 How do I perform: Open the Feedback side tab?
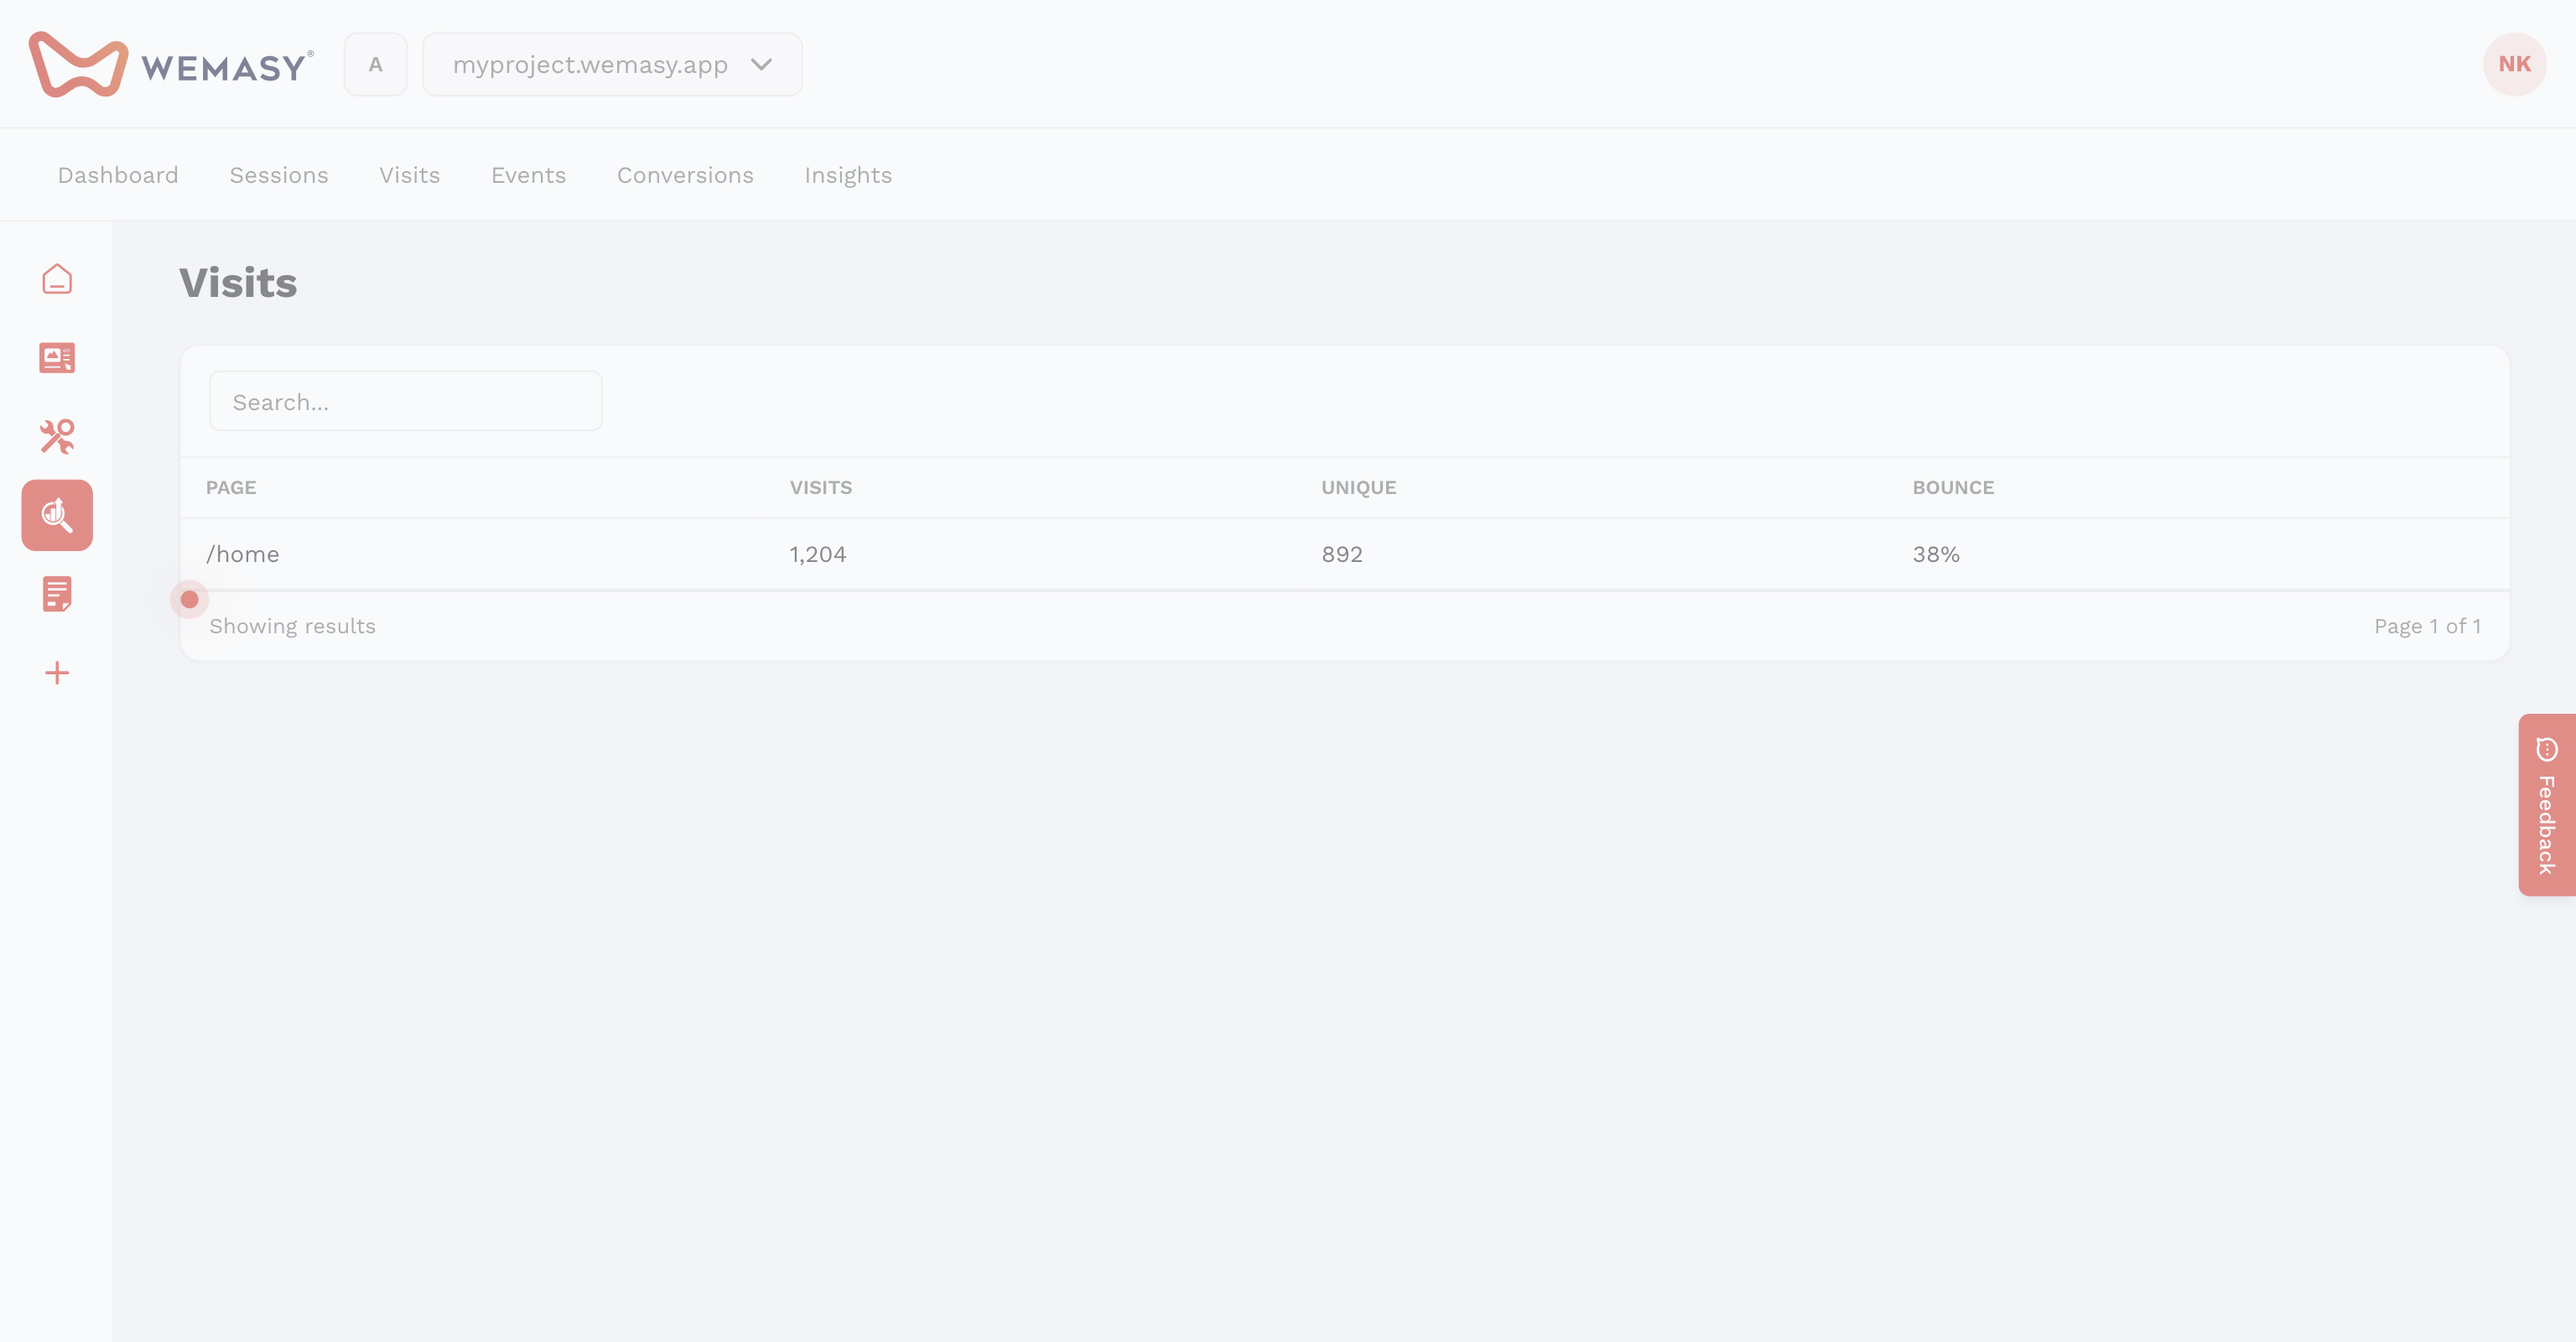pos(2547,805)
